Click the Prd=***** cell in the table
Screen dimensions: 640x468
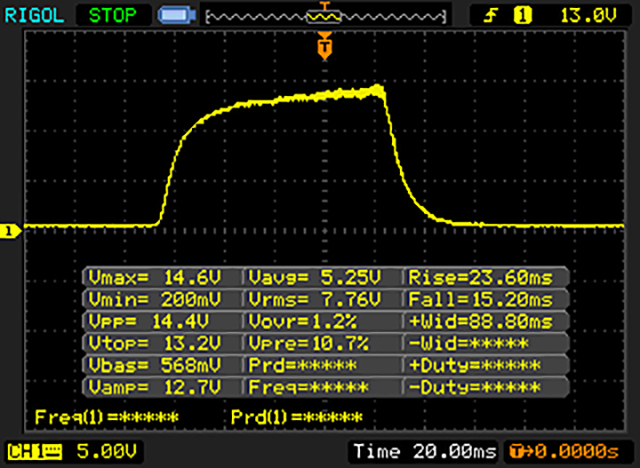302,365
